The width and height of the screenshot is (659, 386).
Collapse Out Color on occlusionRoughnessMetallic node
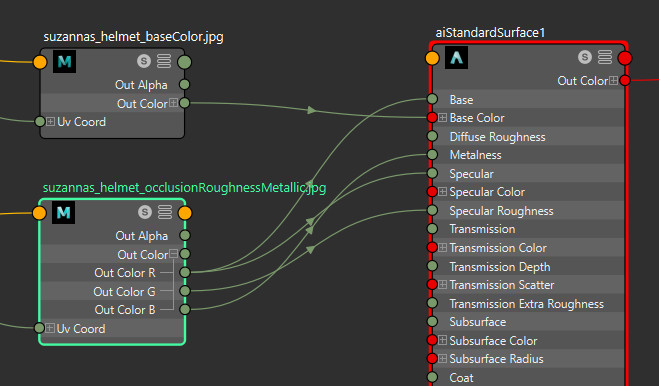coord(174,254)
